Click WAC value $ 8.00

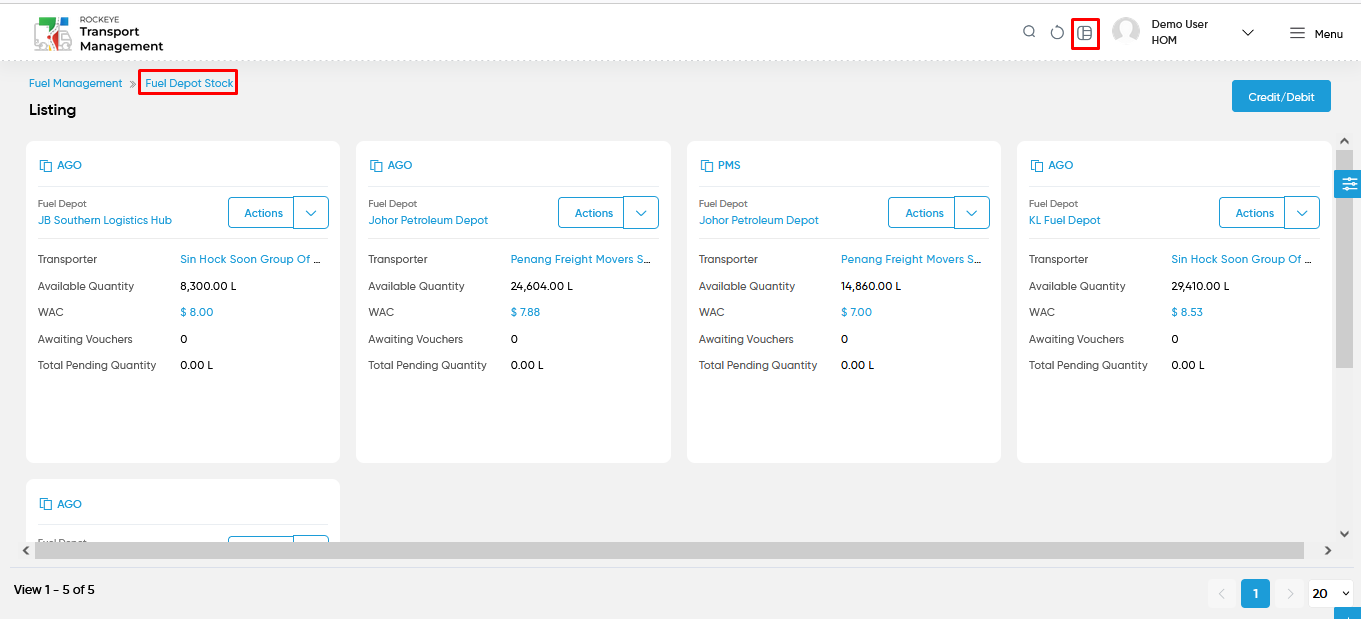pos(197,312)
